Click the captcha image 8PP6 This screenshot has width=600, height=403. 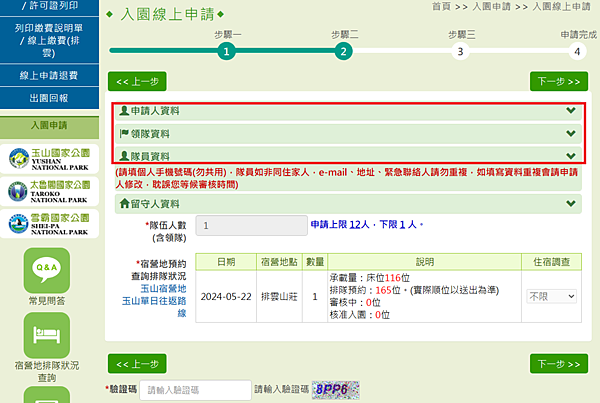(336, 390)
